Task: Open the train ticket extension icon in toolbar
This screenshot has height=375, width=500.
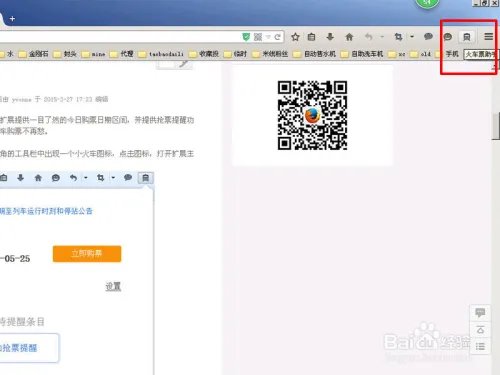Action: coord(467,37)
